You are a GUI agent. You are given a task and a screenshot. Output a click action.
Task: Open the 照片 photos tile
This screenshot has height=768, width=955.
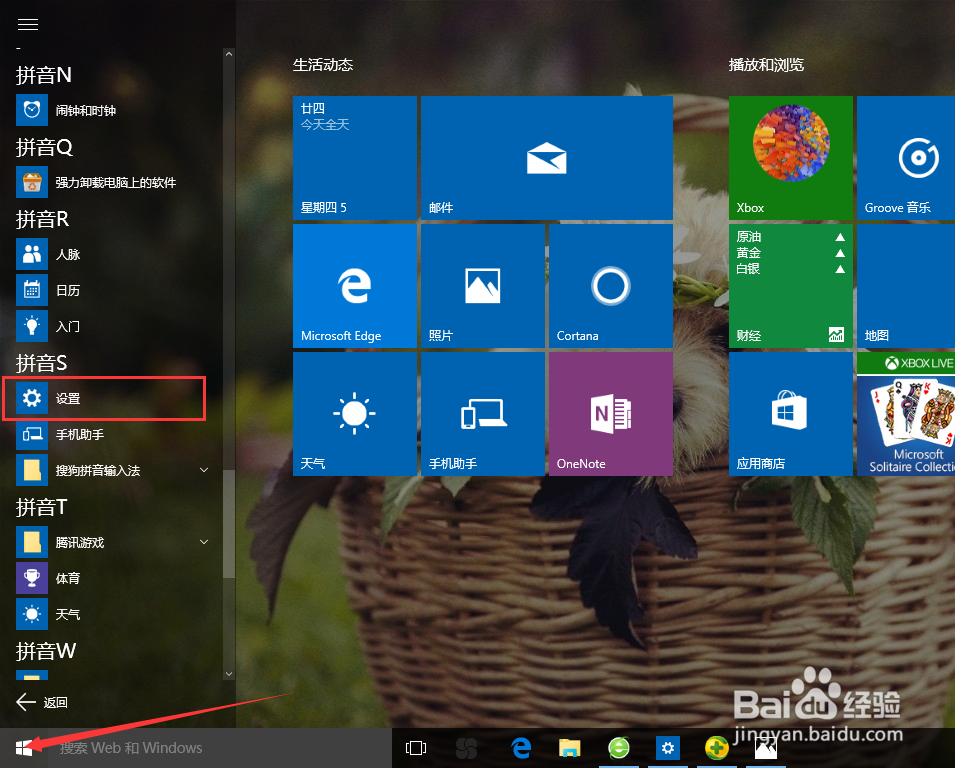pos(483,286)
